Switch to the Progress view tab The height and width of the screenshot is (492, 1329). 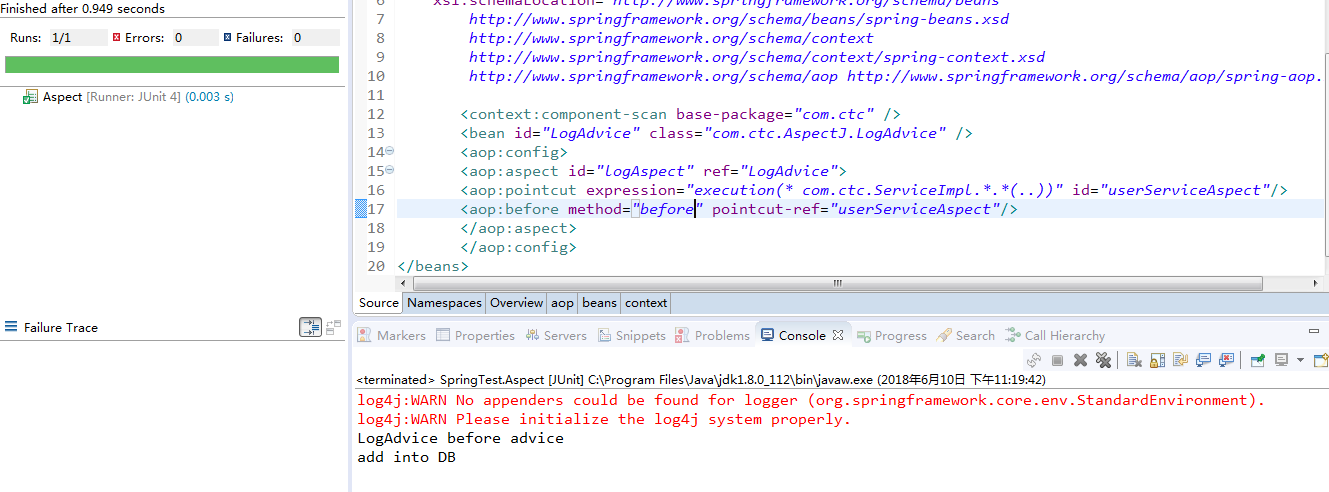[x=892, y=335]
